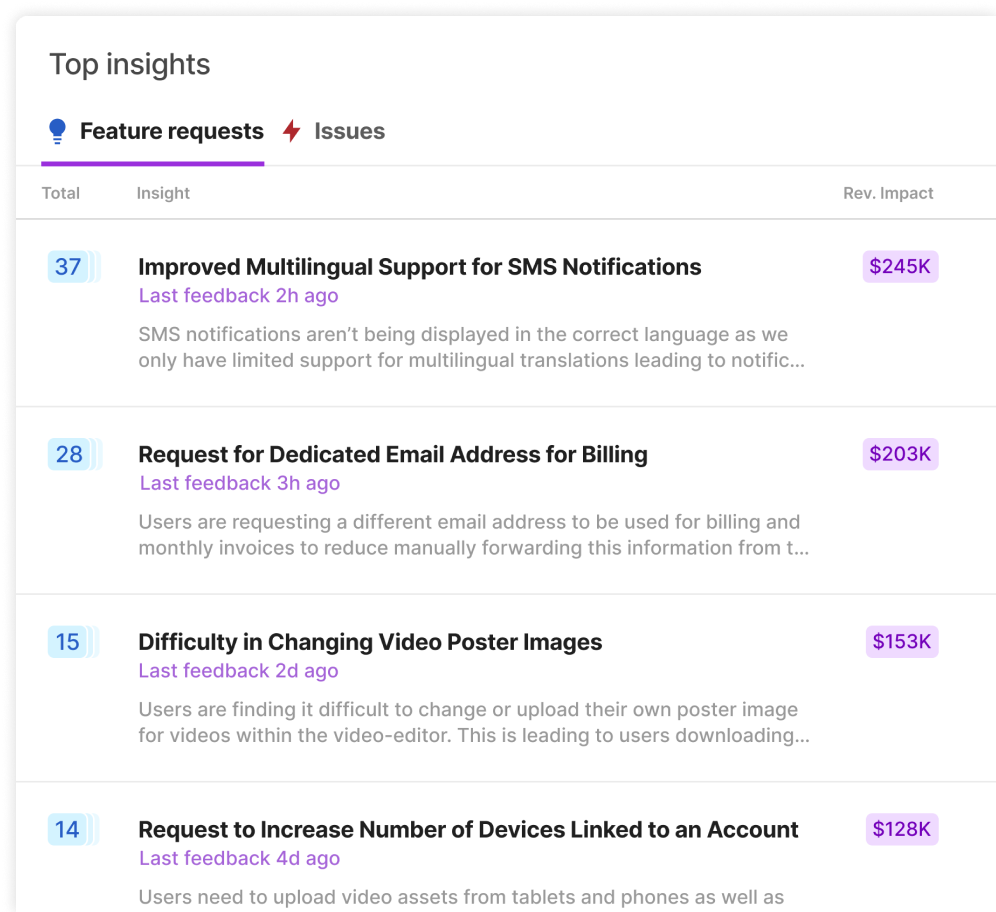Select the $203K revenue impact badge

tap(900, 454)
